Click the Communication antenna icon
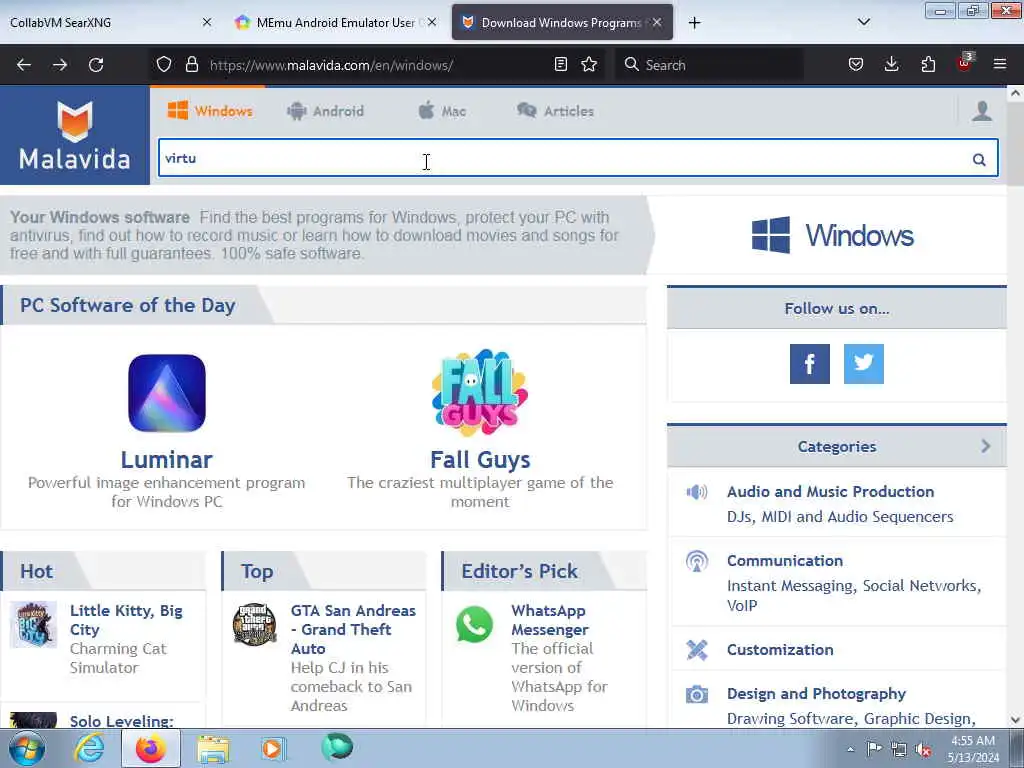The width and height of the screenshot is (1024, 768). [x=696, y=561]
